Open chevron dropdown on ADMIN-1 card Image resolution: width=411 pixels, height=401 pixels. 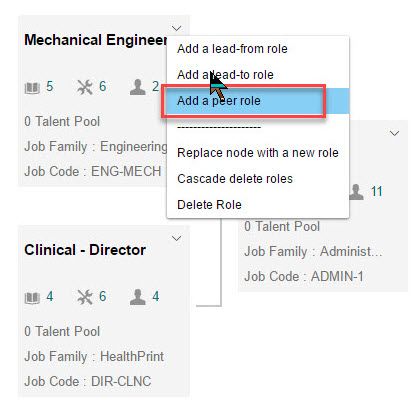coord(395,134)
